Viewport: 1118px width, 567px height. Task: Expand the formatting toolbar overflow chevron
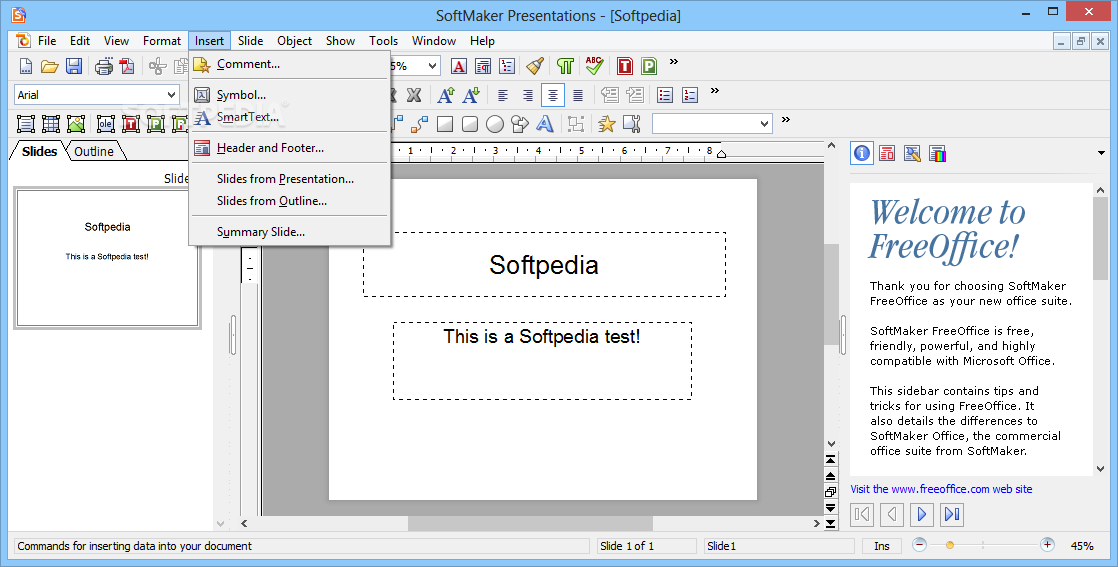(x=715, y=91)
